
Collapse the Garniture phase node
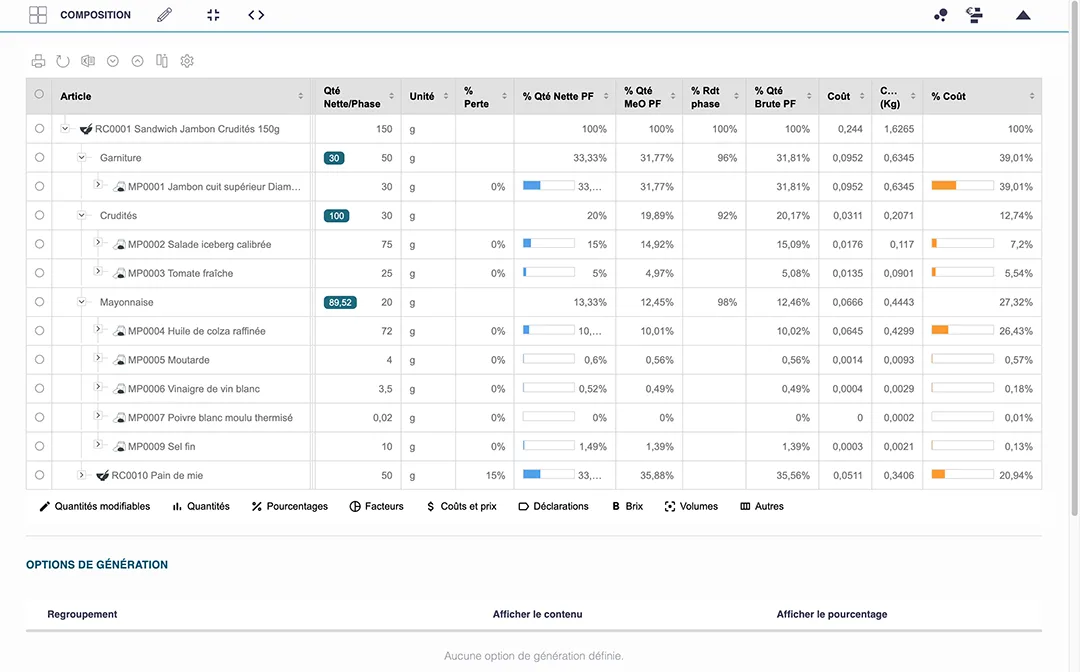coord(81,157)
